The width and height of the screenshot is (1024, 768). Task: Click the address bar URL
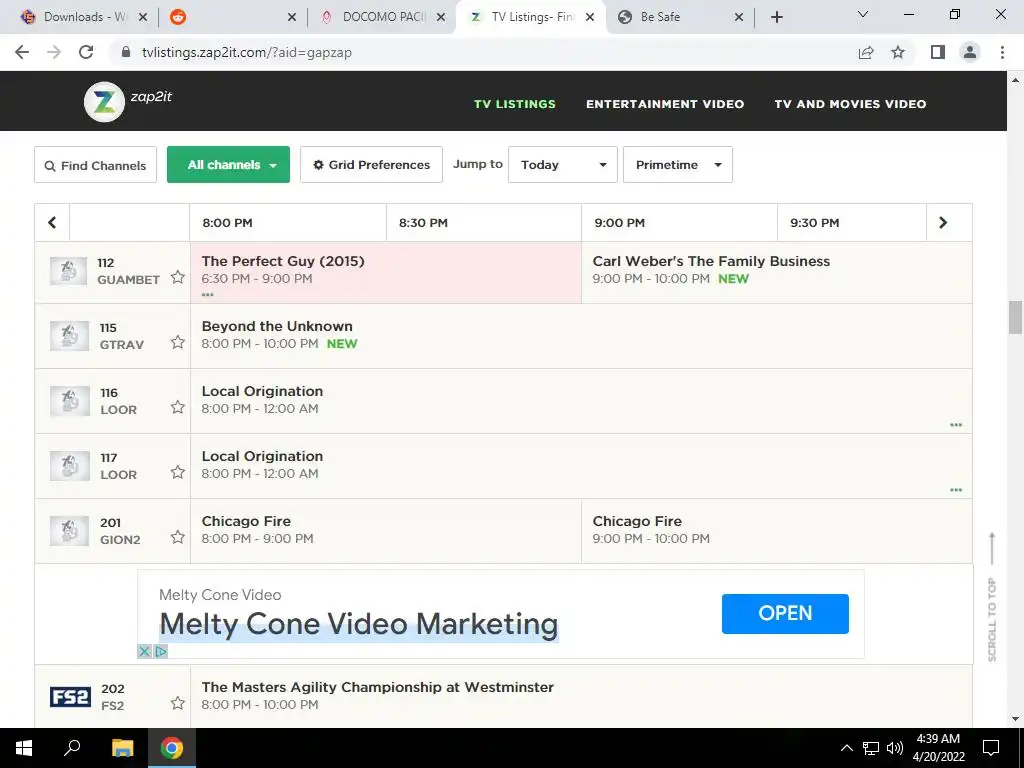pos(247,52)
